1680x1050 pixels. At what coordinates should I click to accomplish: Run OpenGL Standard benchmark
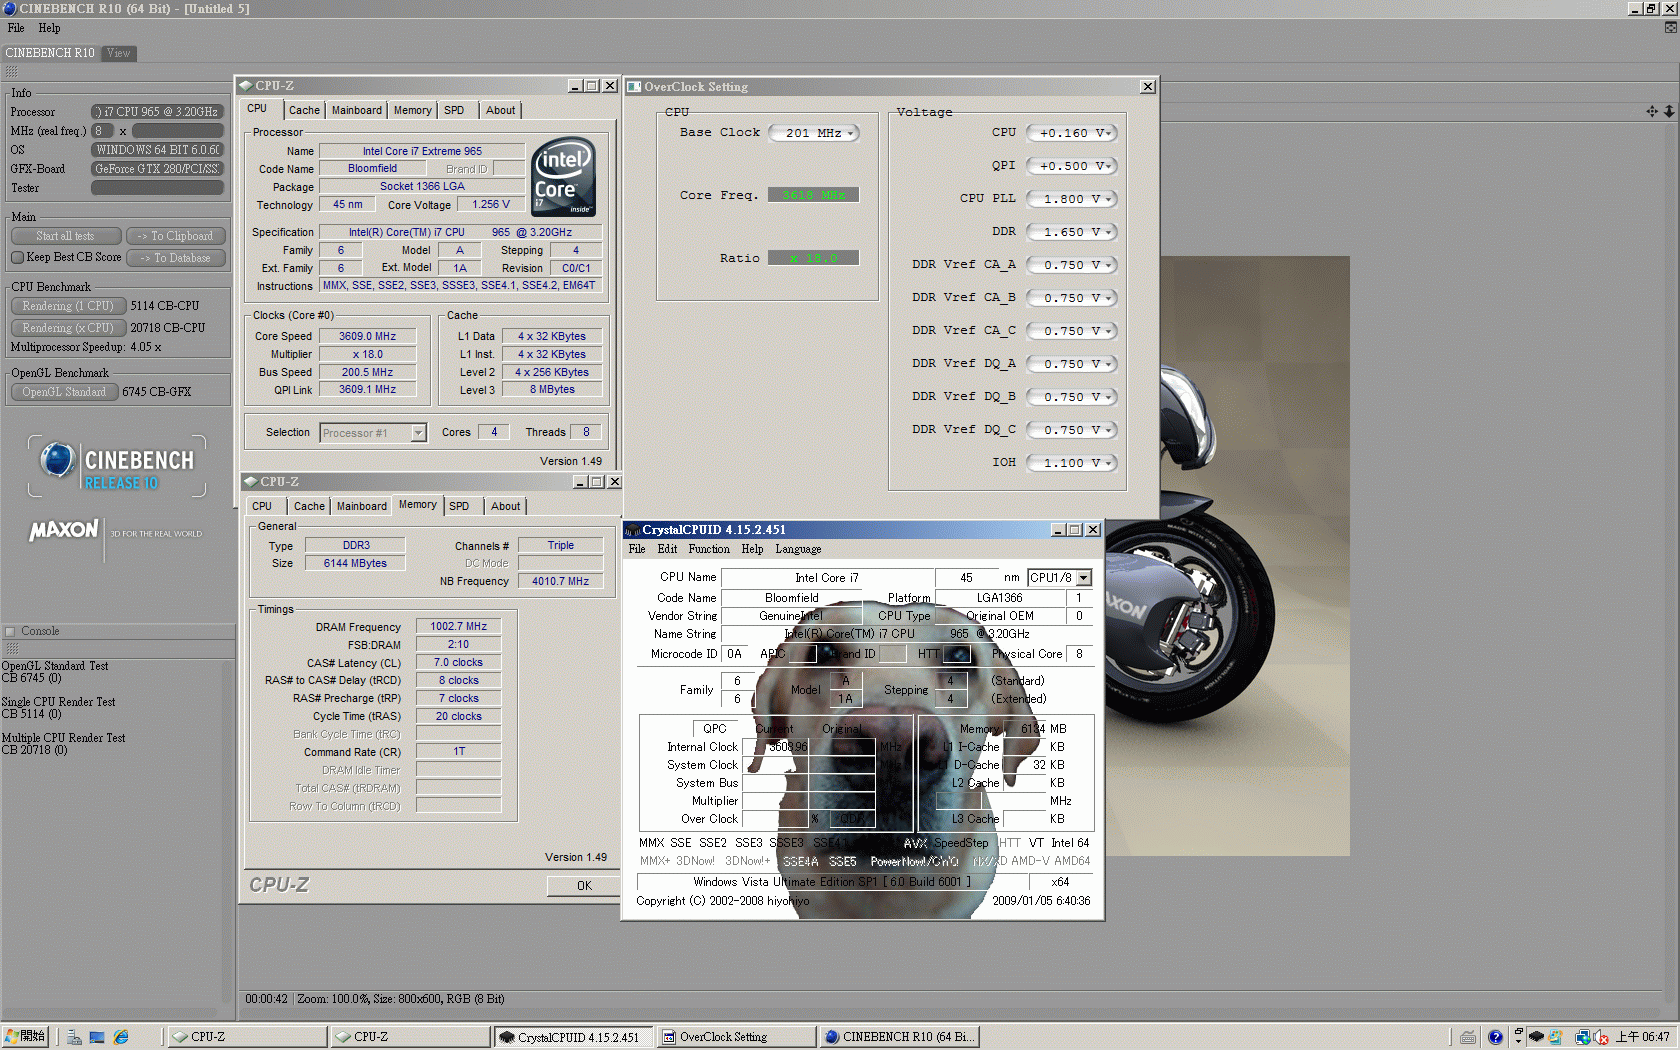click(64, 392)
